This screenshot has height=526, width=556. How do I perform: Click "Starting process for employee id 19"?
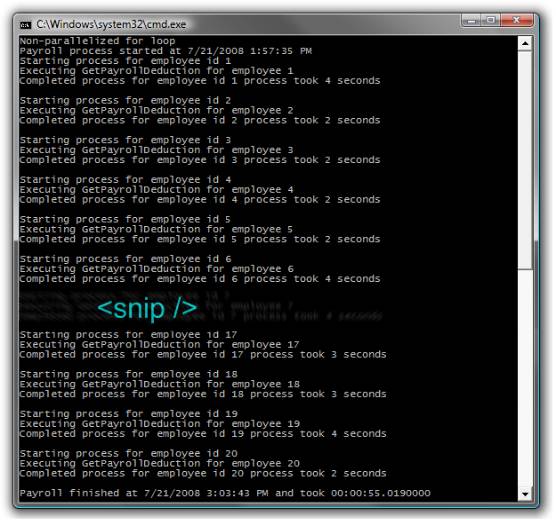point(129,414)
